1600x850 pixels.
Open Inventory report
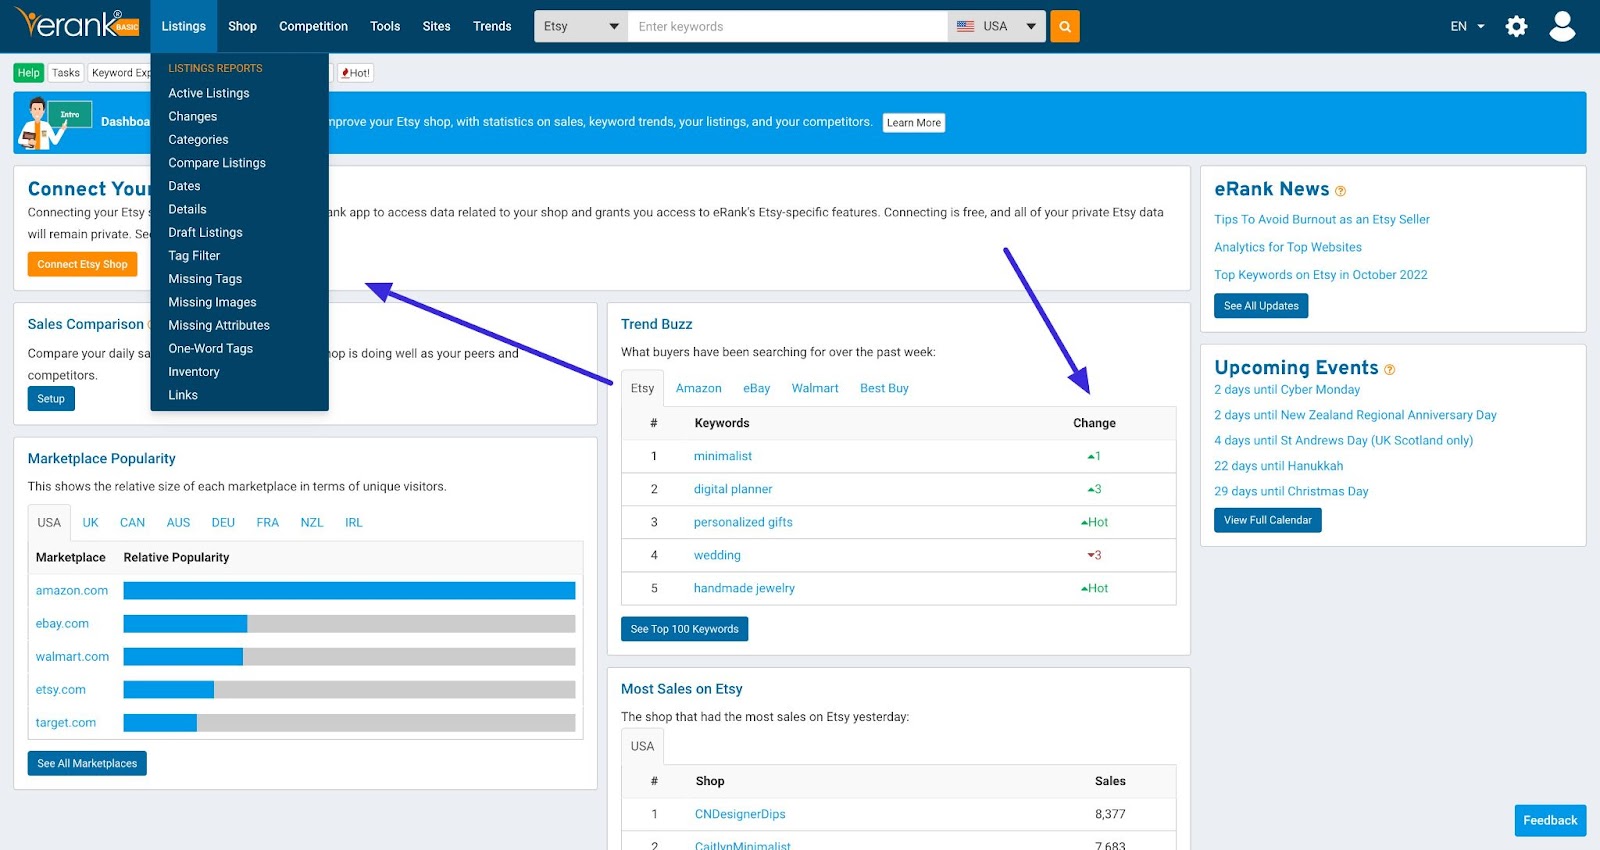click(x=194, y=372)
